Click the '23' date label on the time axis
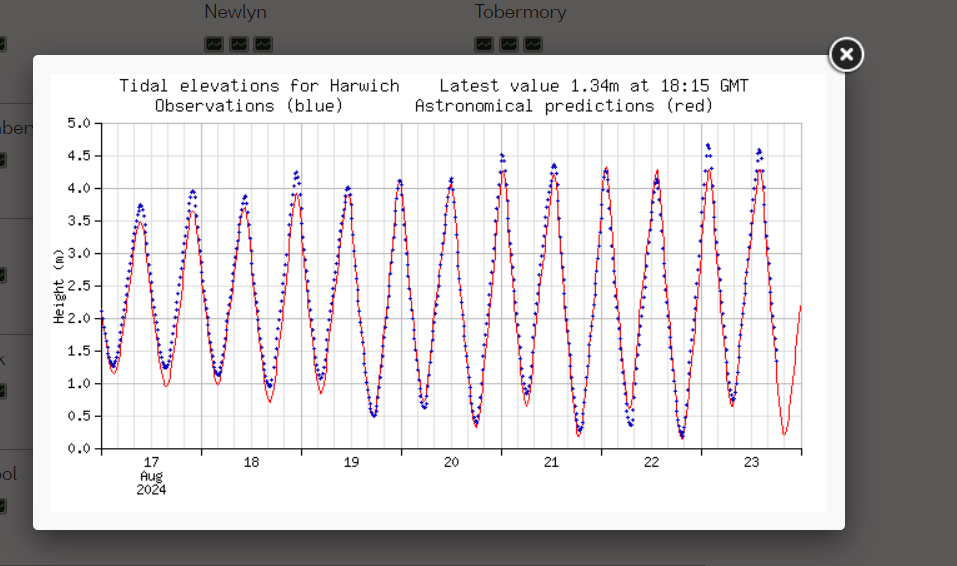957x566 pixels. (x=751, y=462)
